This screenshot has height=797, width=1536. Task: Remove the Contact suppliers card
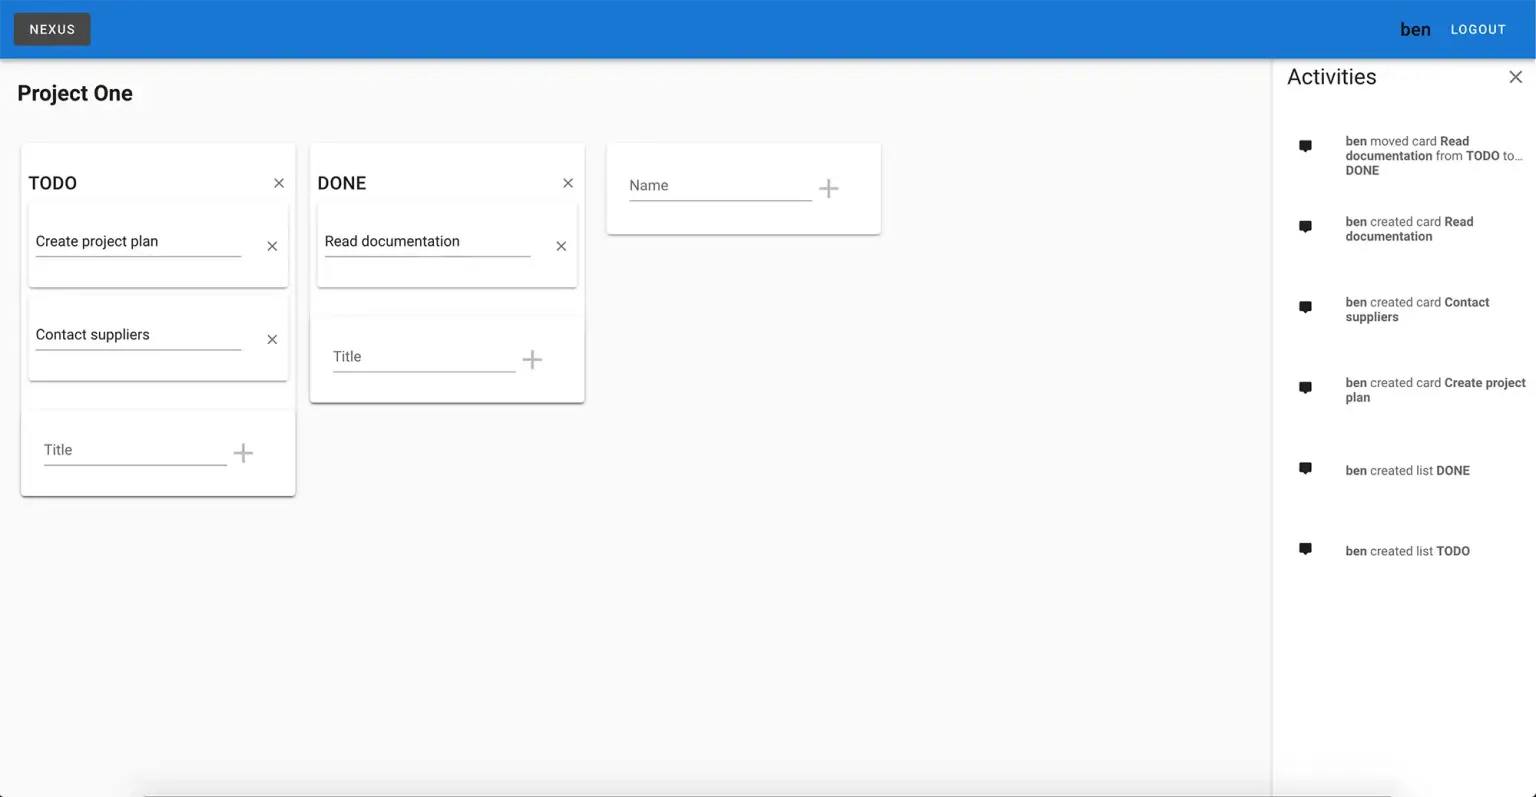pyautogui.click(x=272, y=340)
